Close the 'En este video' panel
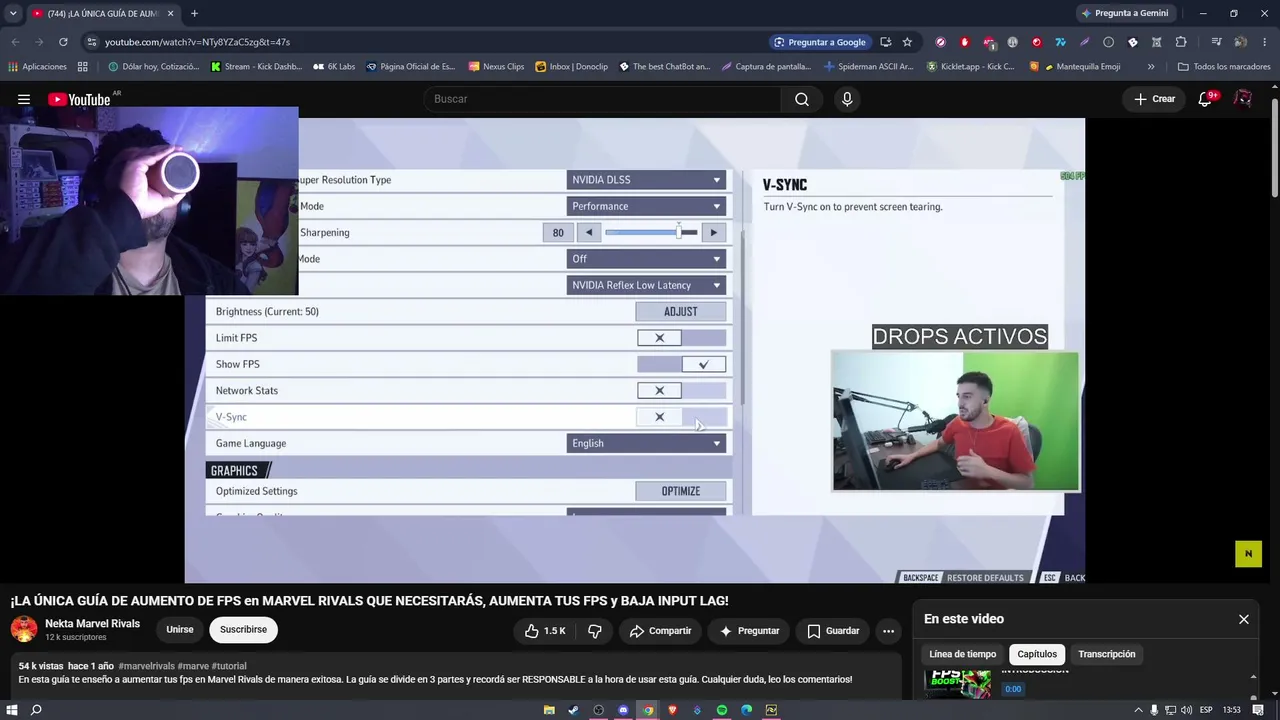The image size is (1280, 720). [x=1244, y=619]
